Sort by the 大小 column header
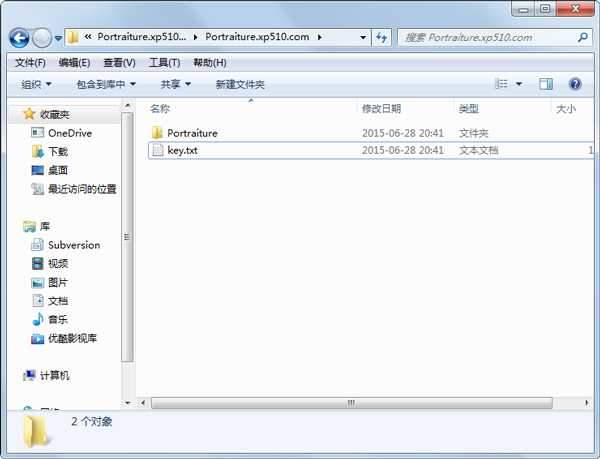Viewport: 600px width, 459px height. click(x=566, y=109)
